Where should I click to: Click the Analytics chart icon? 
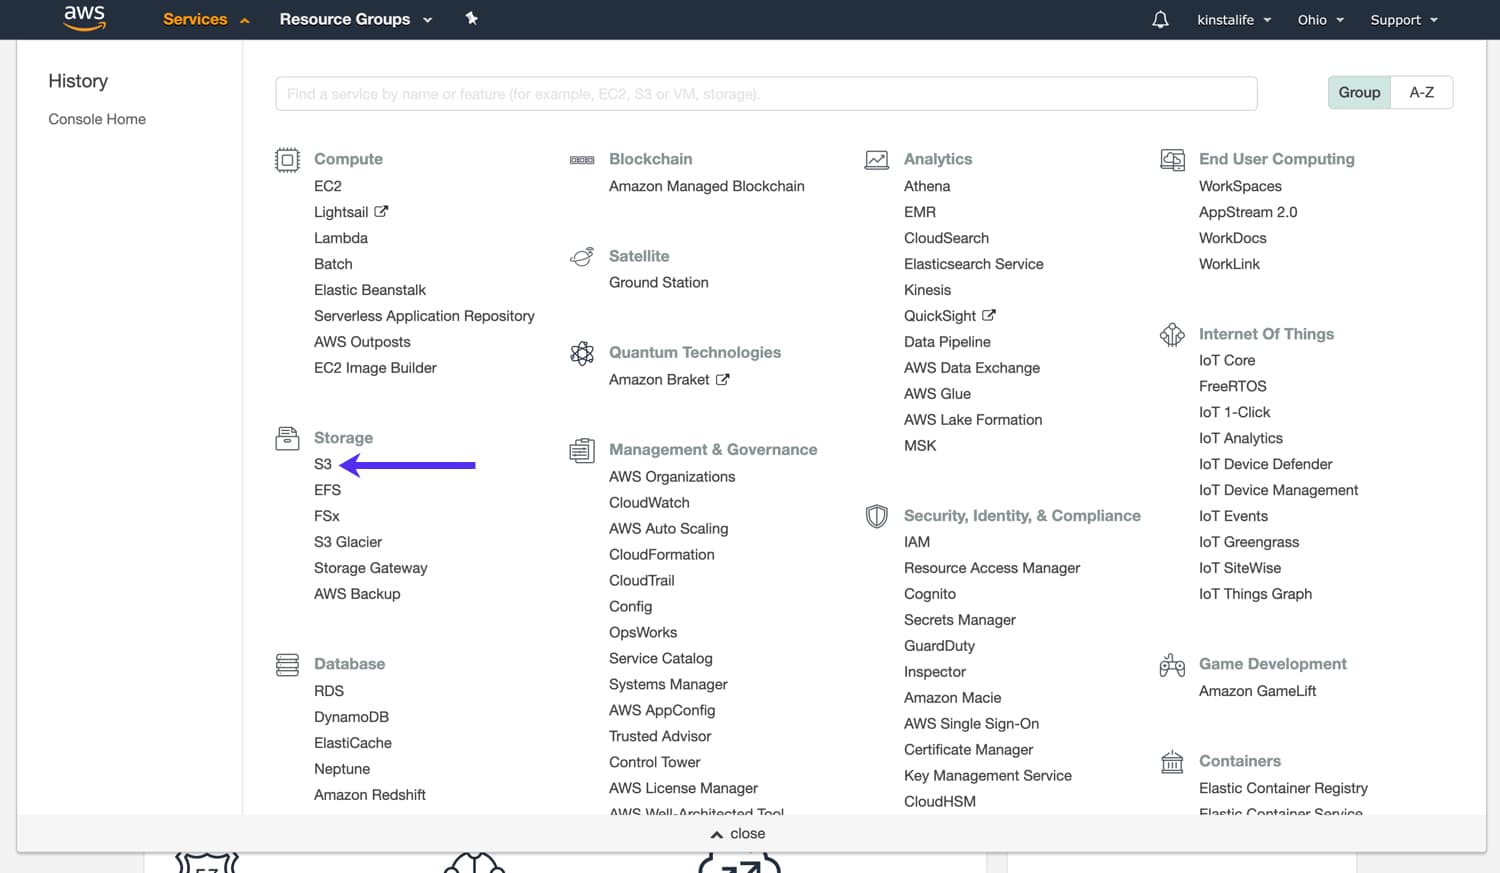(x=876, y=159)
